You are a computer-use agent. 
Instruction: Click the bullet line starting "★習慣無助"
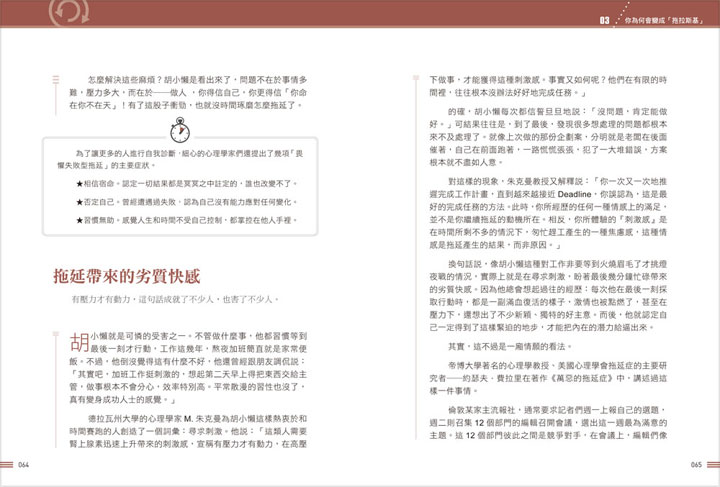pyautogui.click(x=186, y=220)
